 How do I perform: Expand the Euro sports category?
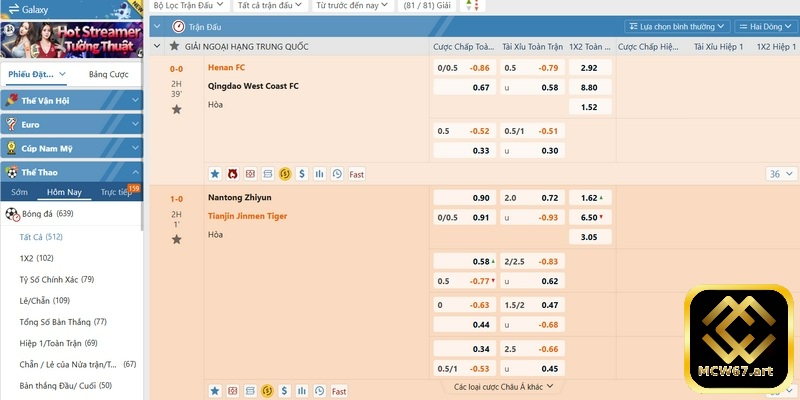point(72,123)
